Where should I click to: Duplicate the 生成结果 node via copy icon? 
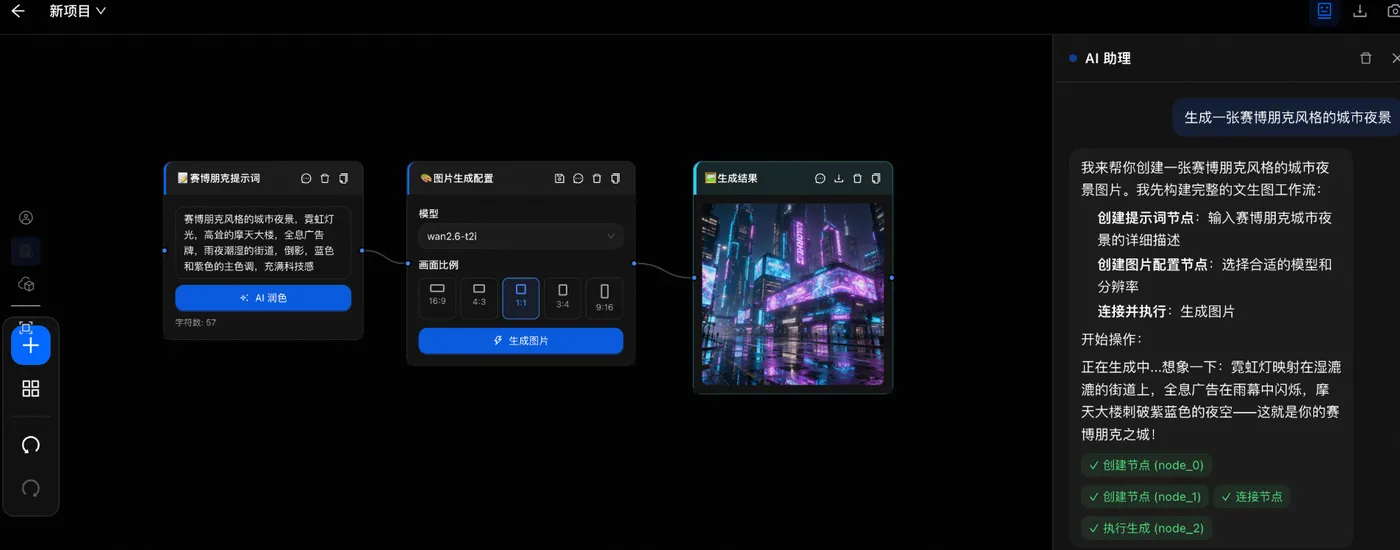coord(876,178)
